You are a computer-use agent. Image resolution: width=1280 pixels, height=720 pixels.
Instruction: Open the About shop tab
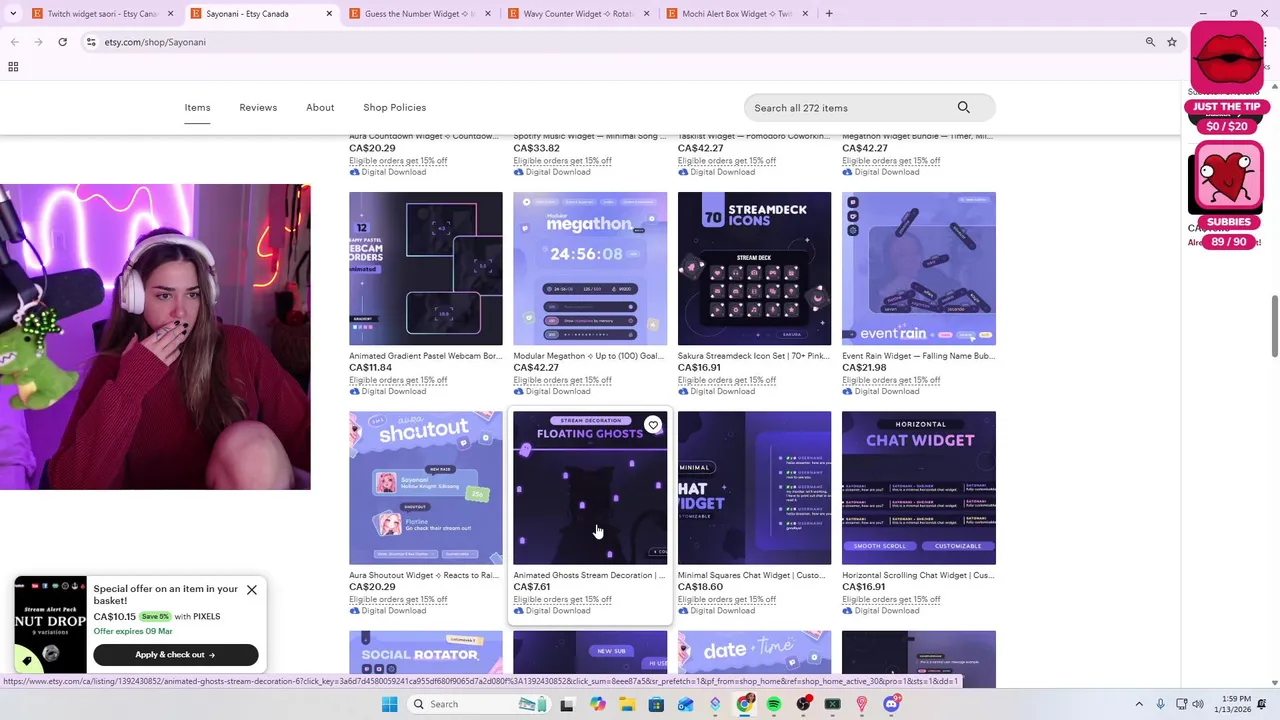[320, 107]
